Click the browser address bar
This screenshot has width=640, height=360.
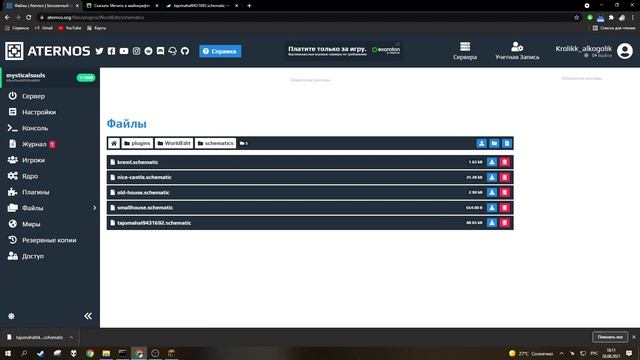click(x=306, y=18)
